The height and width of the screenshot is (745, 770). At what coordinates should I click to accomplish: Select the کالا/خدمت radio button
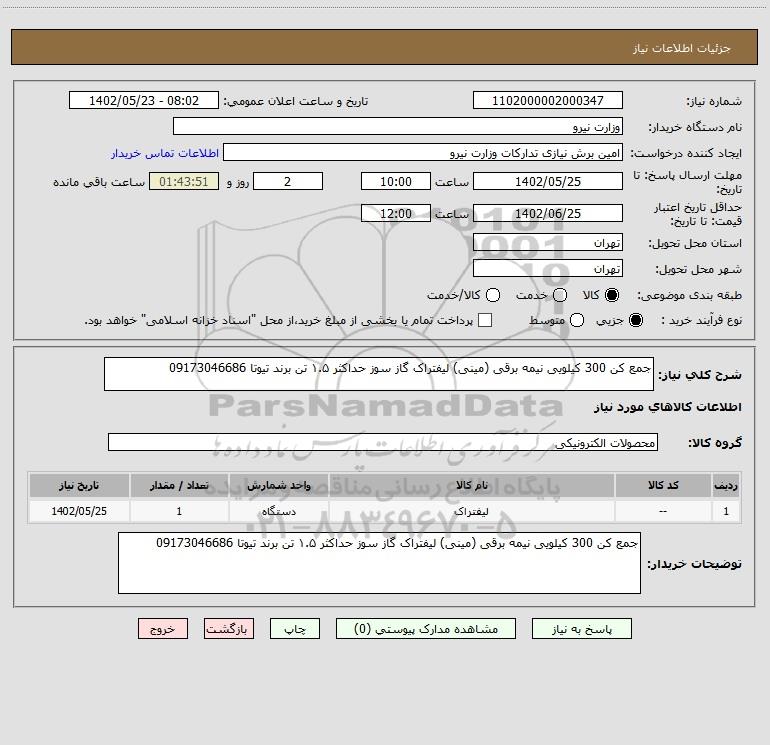[493, 295]
